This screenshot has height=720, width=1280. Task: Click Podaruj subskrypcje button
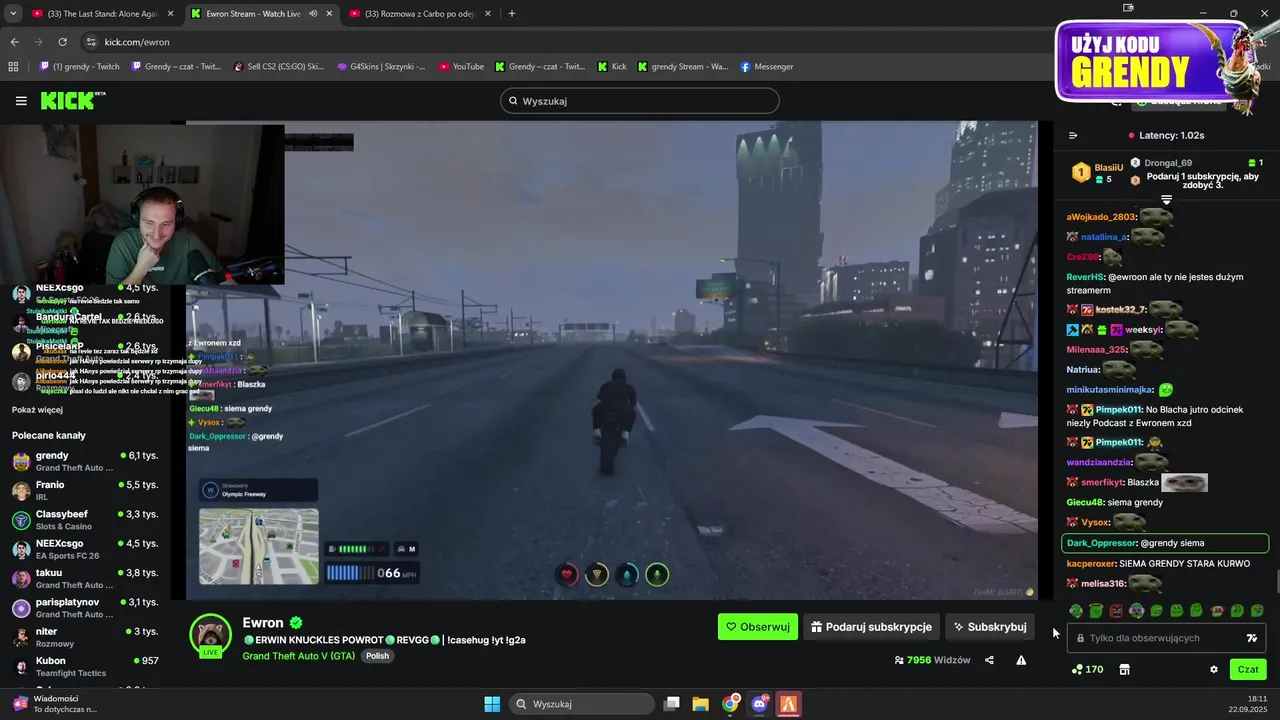(x=871, y=627)
